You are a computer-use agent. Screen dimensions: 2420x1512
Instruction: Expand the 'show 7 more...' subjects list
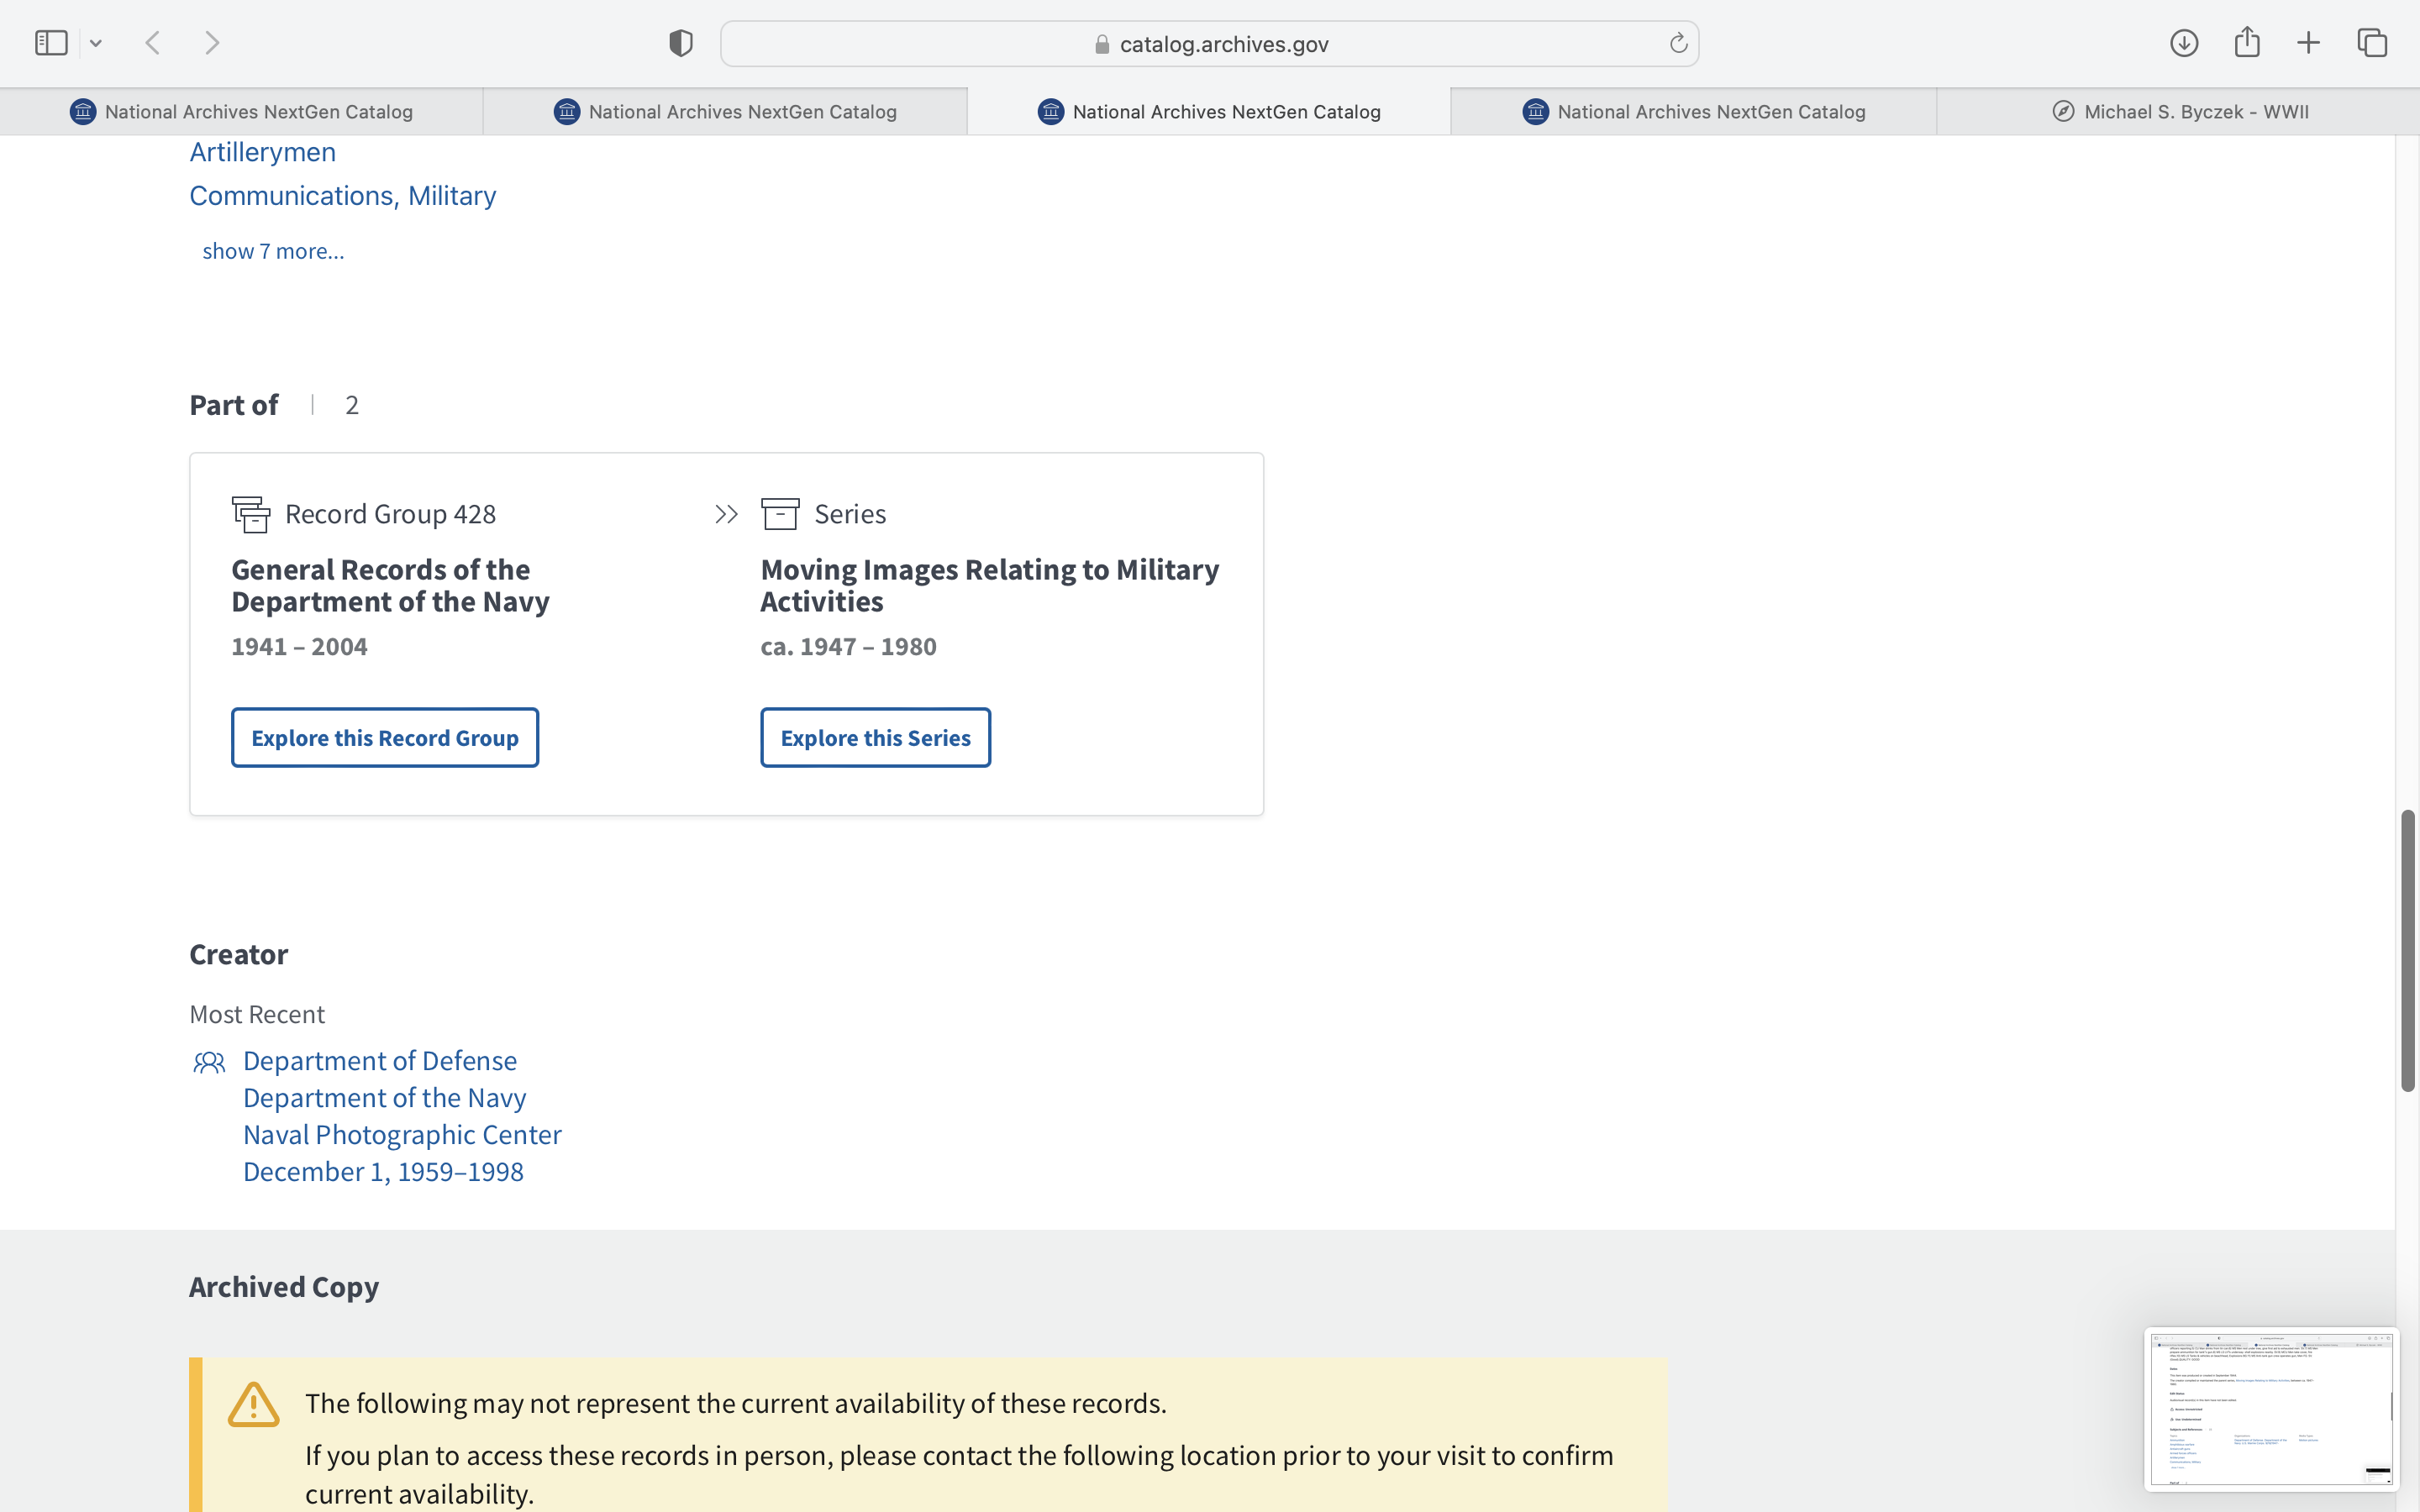click(273, 251)
